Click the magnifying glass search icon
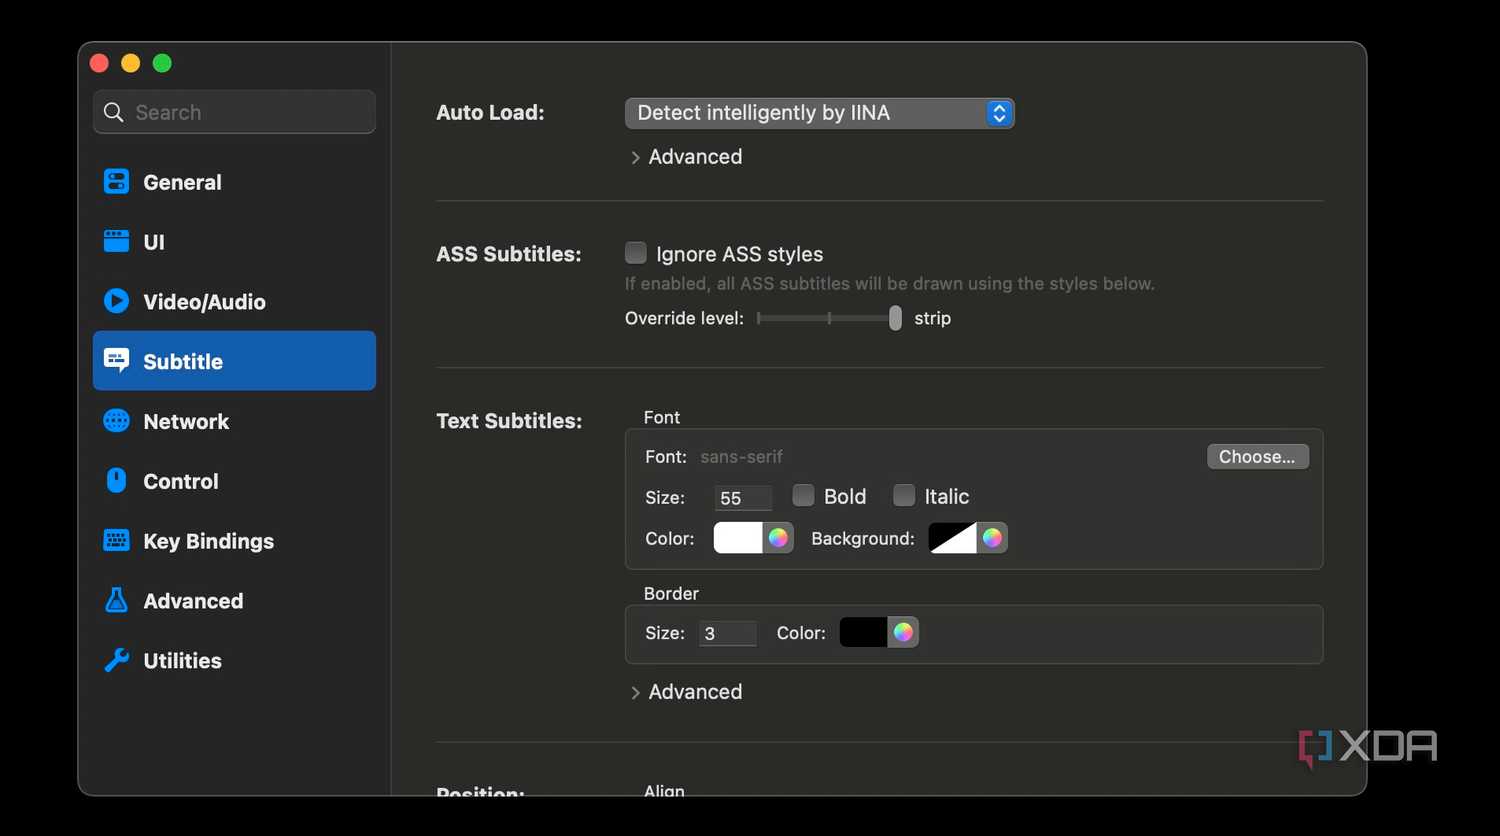 (114, 112)
